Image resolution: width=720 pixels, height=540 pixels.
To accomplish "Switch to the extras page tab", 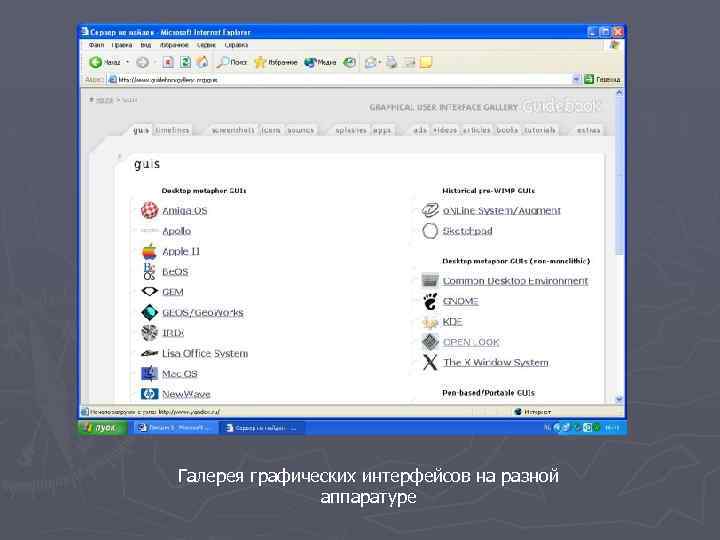I will [x=588, y=130].
